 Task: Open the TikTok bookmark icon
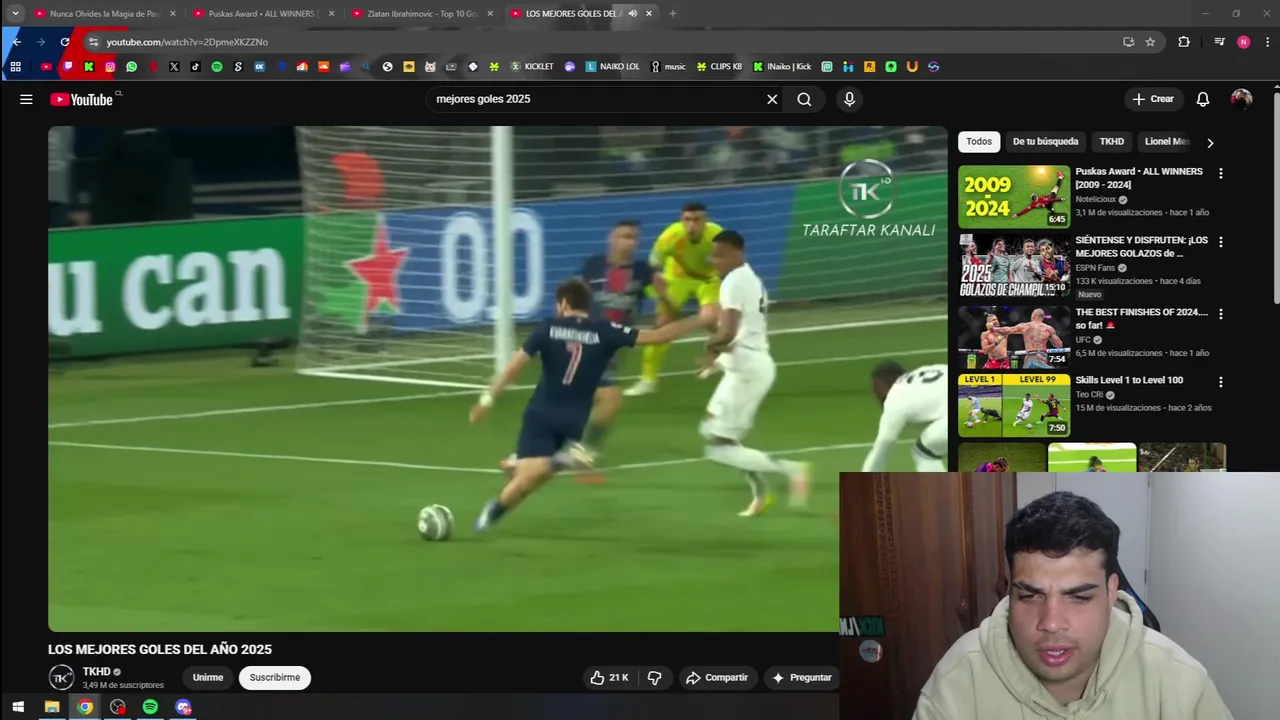pos(195,67)
